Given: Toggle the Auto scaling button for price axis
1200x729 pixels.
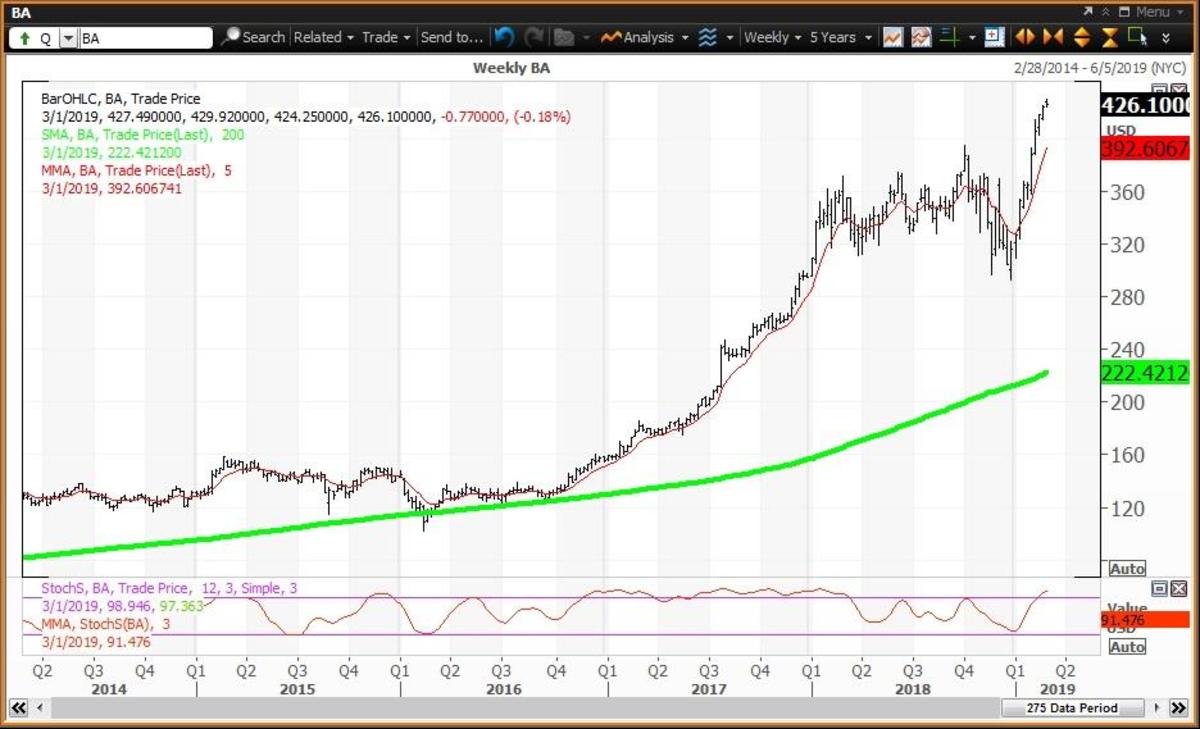Looking at the screenshot, I should pyautogui.click(x=1127, y=568).
